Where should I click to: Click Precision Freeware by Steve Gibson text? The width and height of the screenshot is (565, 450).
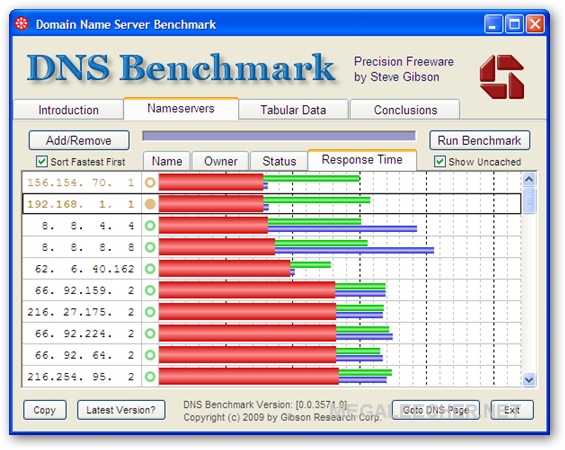coord(404,69)
